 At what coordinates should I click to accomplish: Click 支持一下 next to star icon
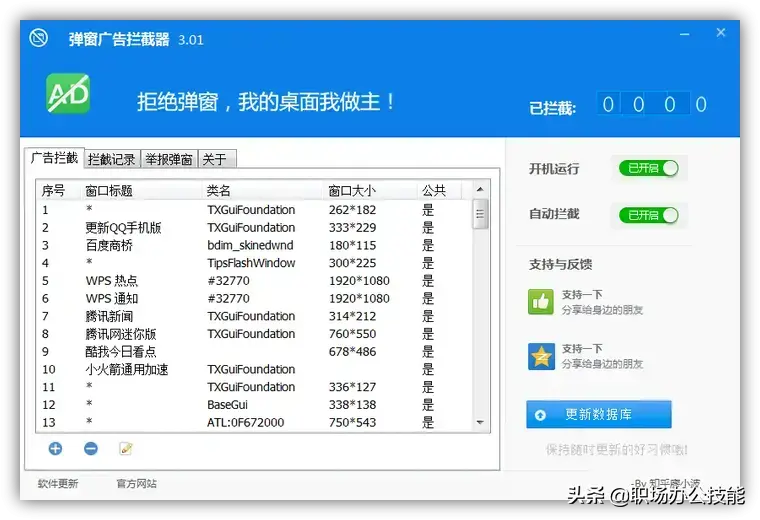coord(582,348)
